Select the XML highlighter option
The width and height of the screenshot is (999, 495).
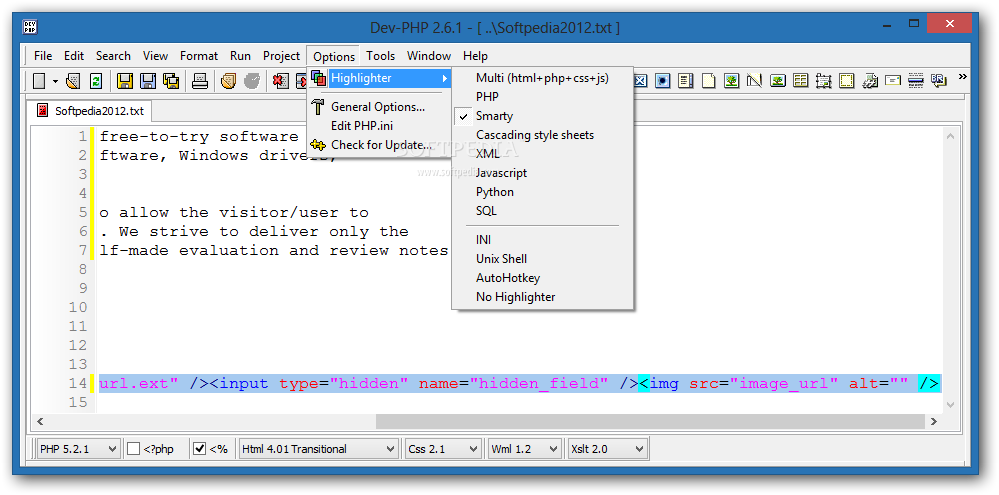coord(543,154)
